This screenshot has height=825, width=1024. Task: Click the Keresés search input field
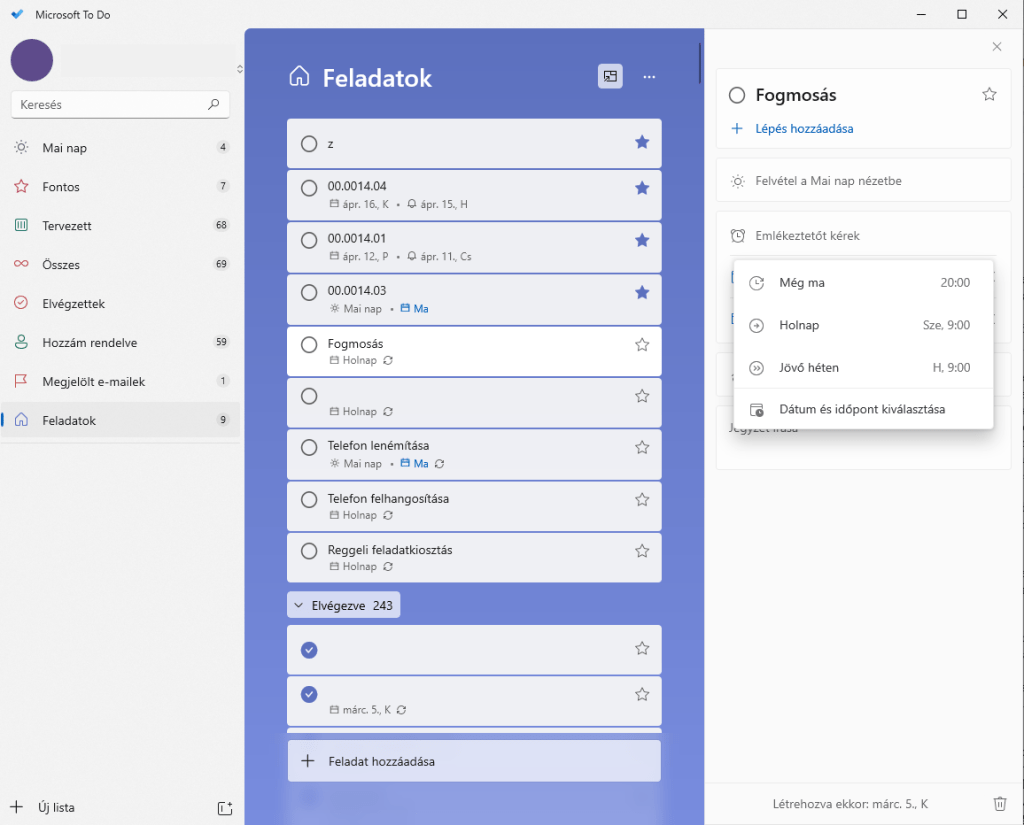coord(110,104)
